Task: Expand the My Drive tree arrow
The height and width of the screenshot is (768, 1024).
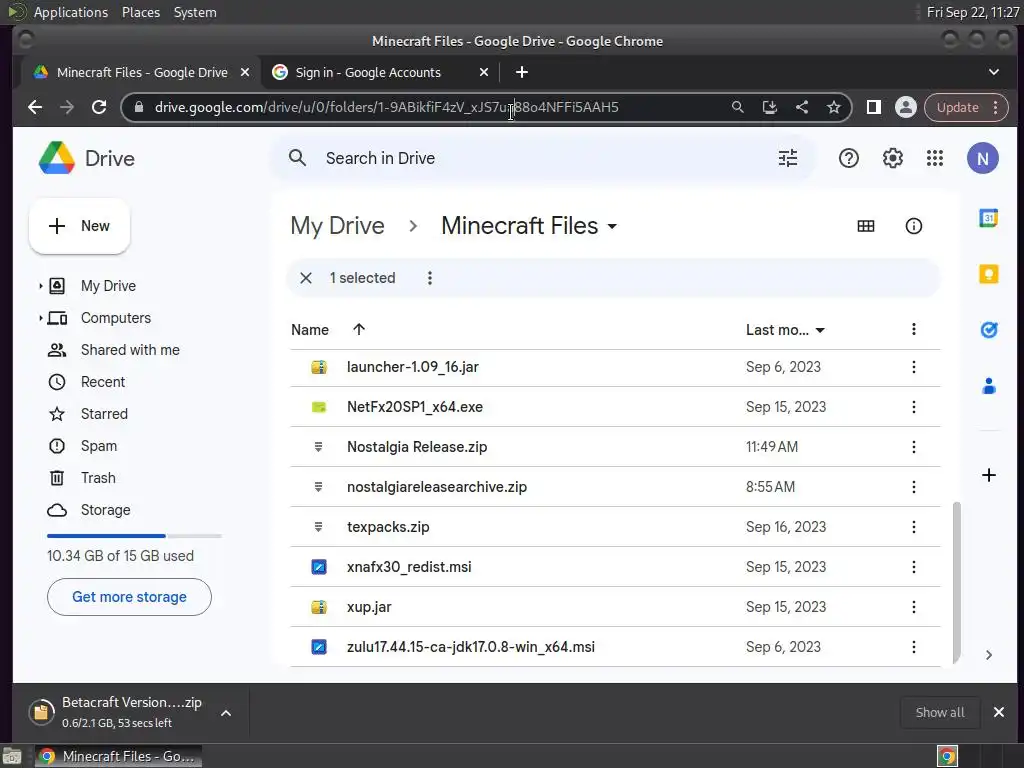Action: pos(41,286)
